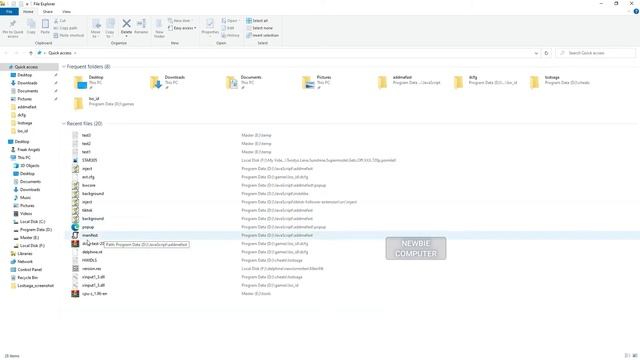The height and width of the screenshot is (360, 640).
Task: Select Local Disk (C:) in sidebar
Action: [x=32, y=222]
